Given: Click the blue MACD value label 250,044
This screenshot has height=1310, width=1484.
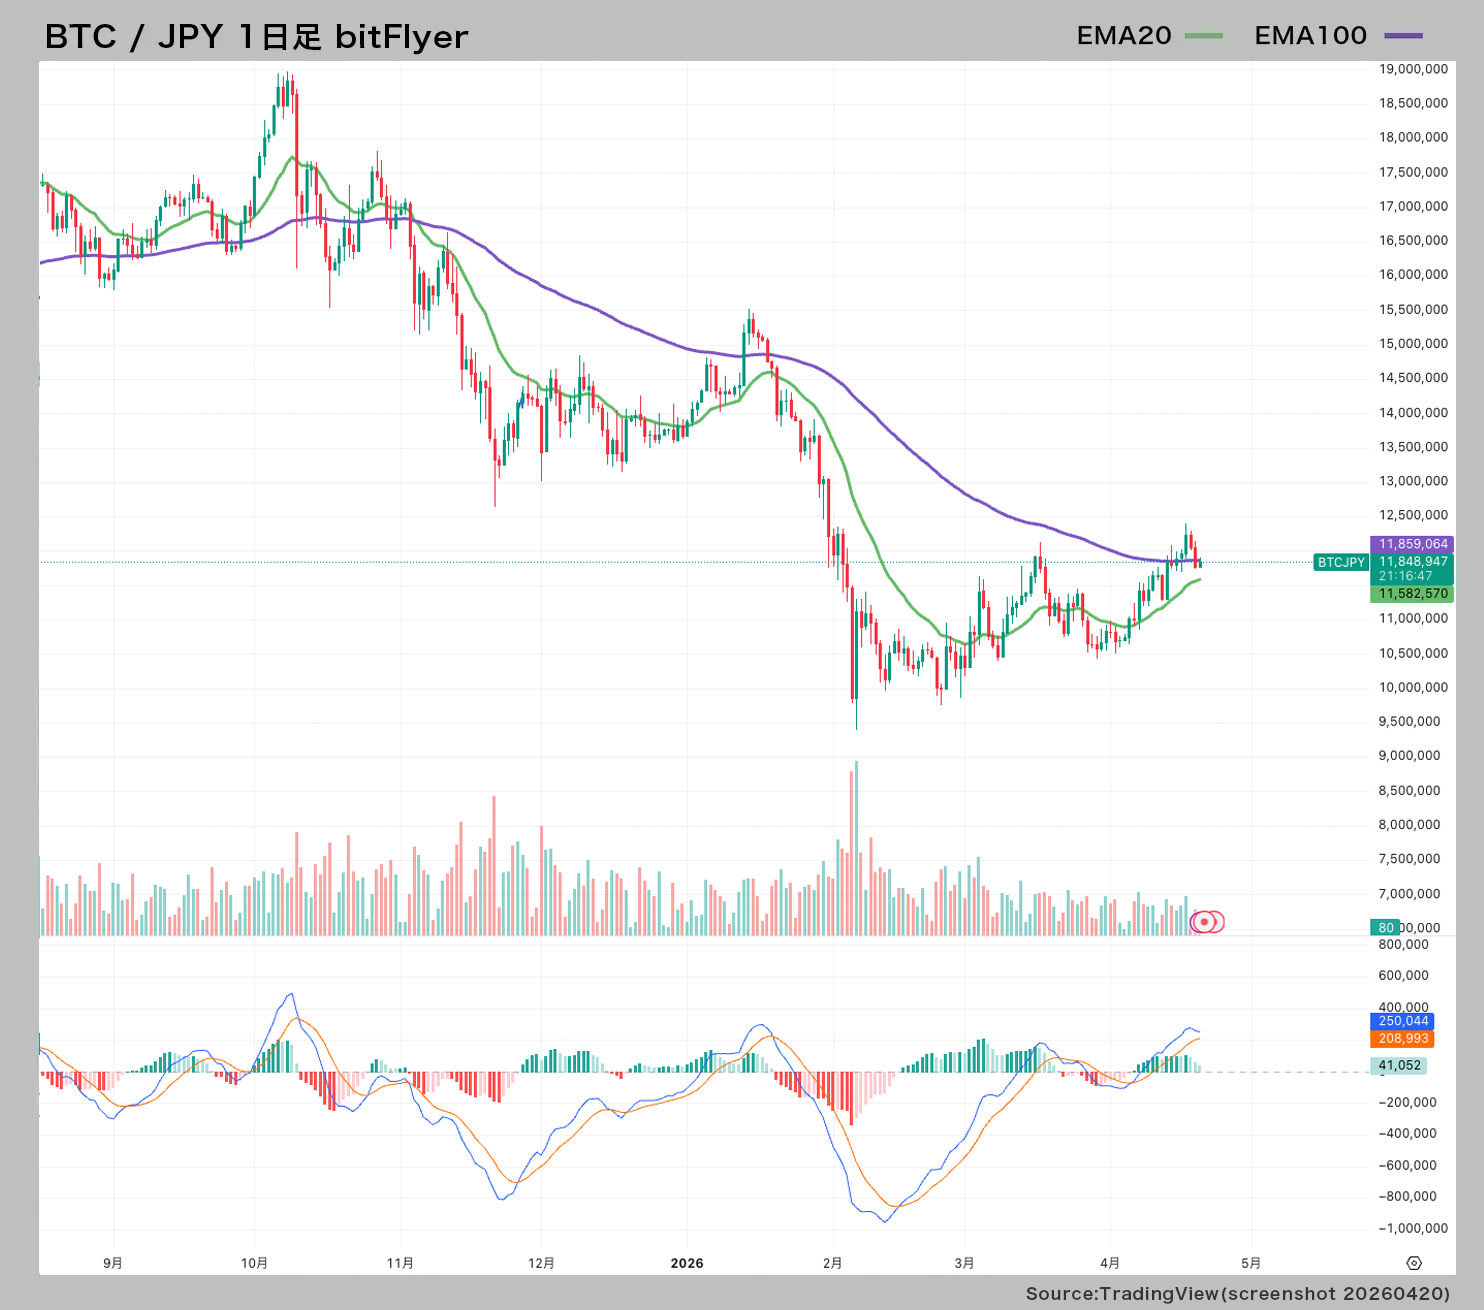Looking at the screenshot, I should click(x=1402, y=1021).
